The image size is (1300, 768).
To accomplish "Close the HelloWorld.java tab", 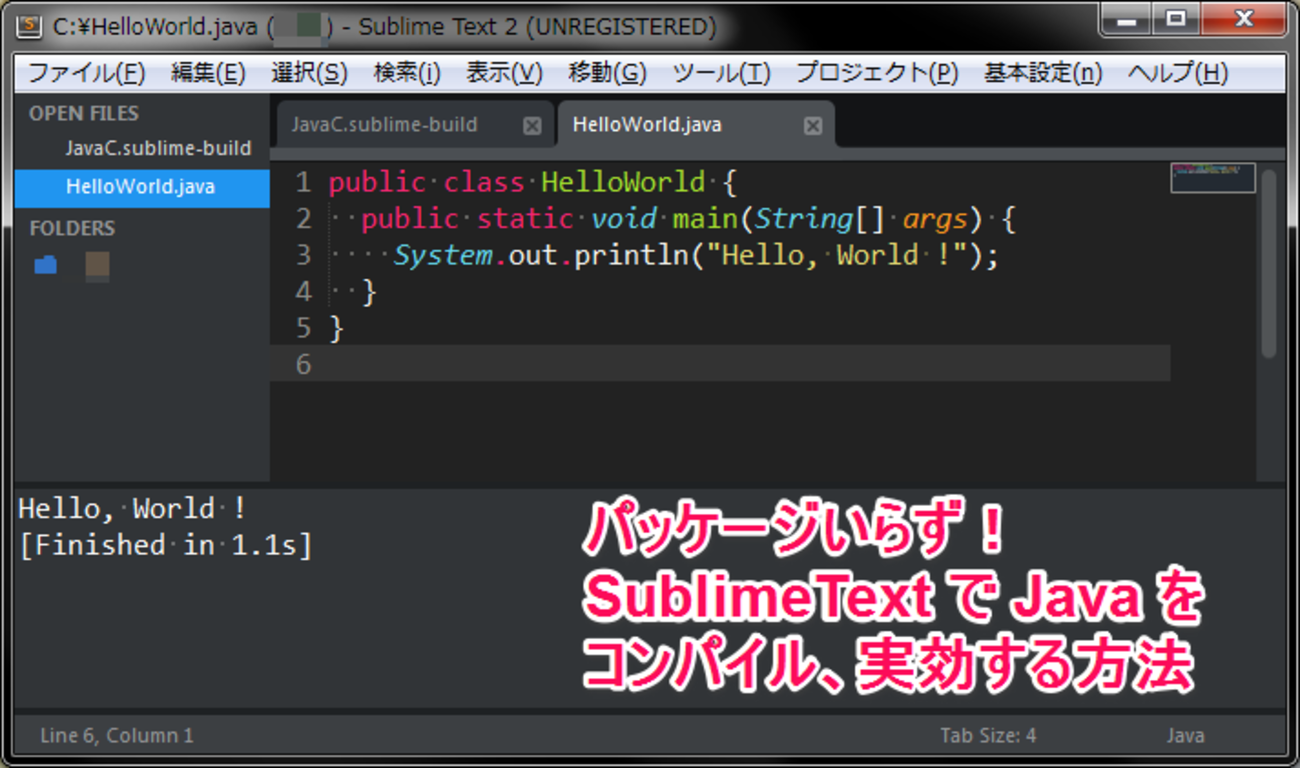I will coord(813,126).
